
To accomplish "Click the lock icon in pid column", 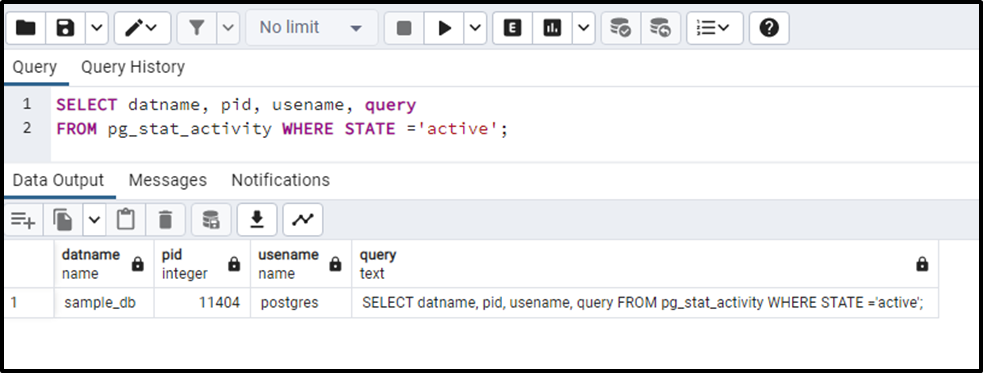I will coord(234,265).
